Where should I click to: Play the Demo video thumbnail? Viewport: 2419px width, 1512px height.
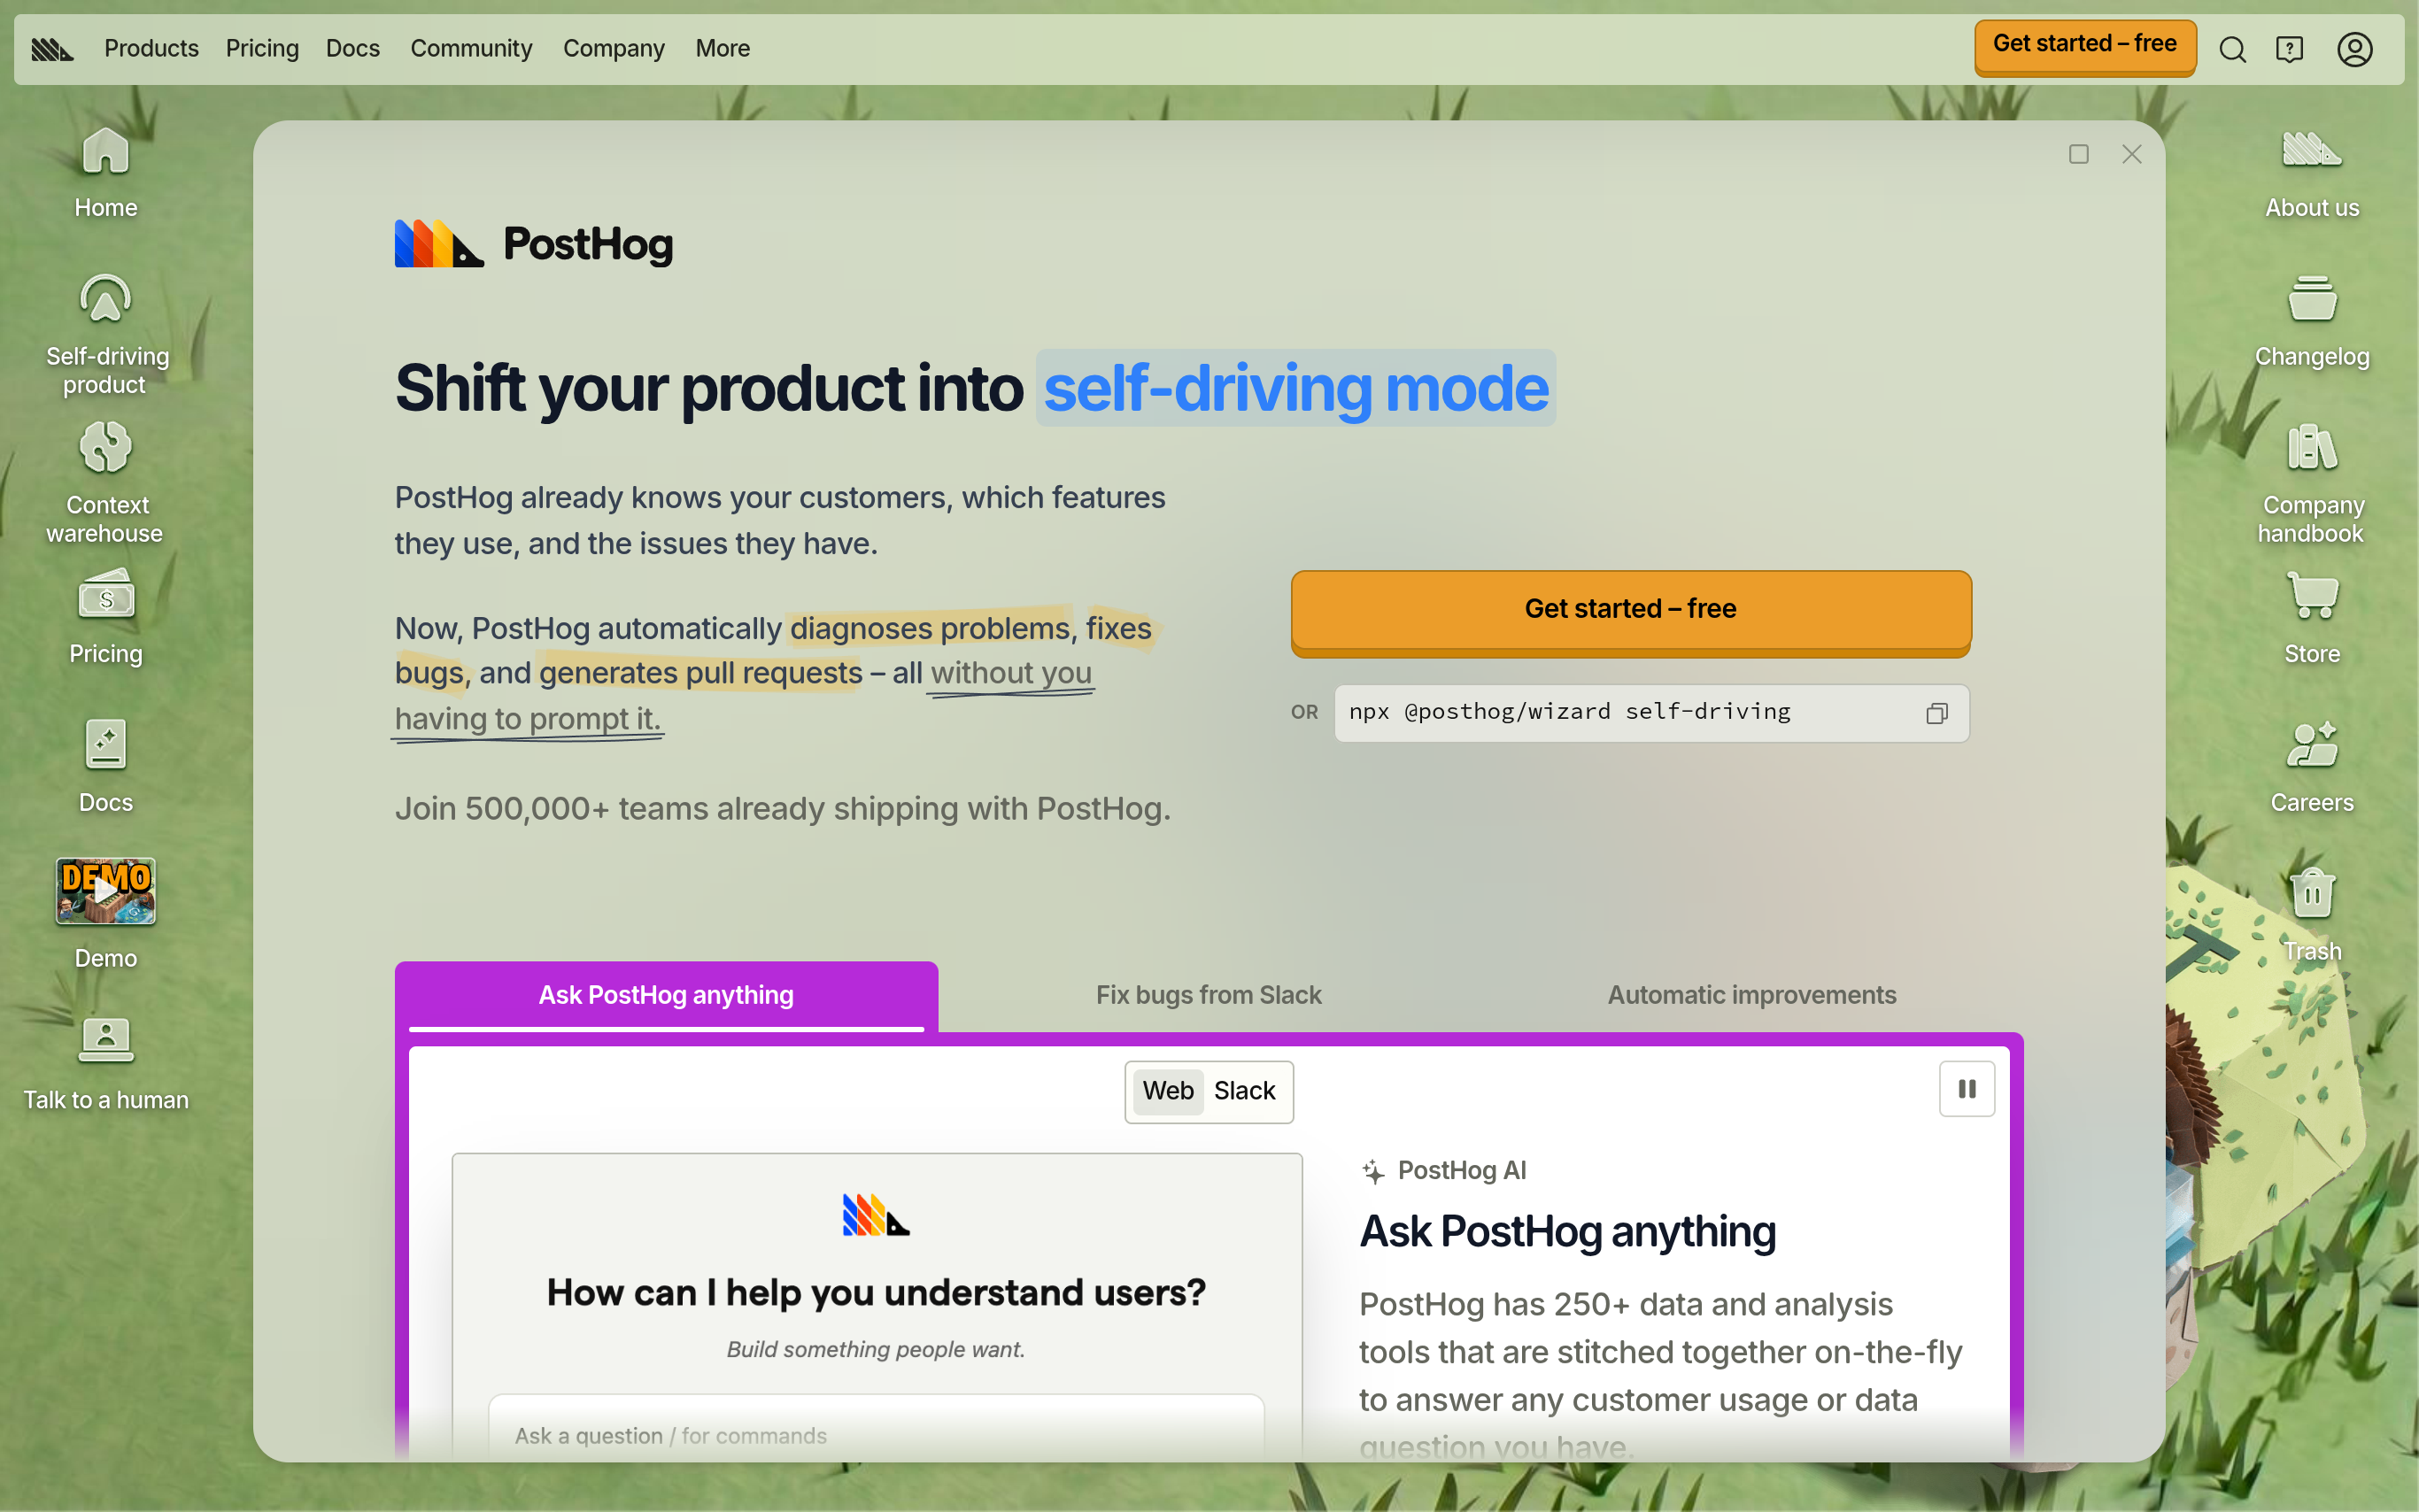pos(106,891)
